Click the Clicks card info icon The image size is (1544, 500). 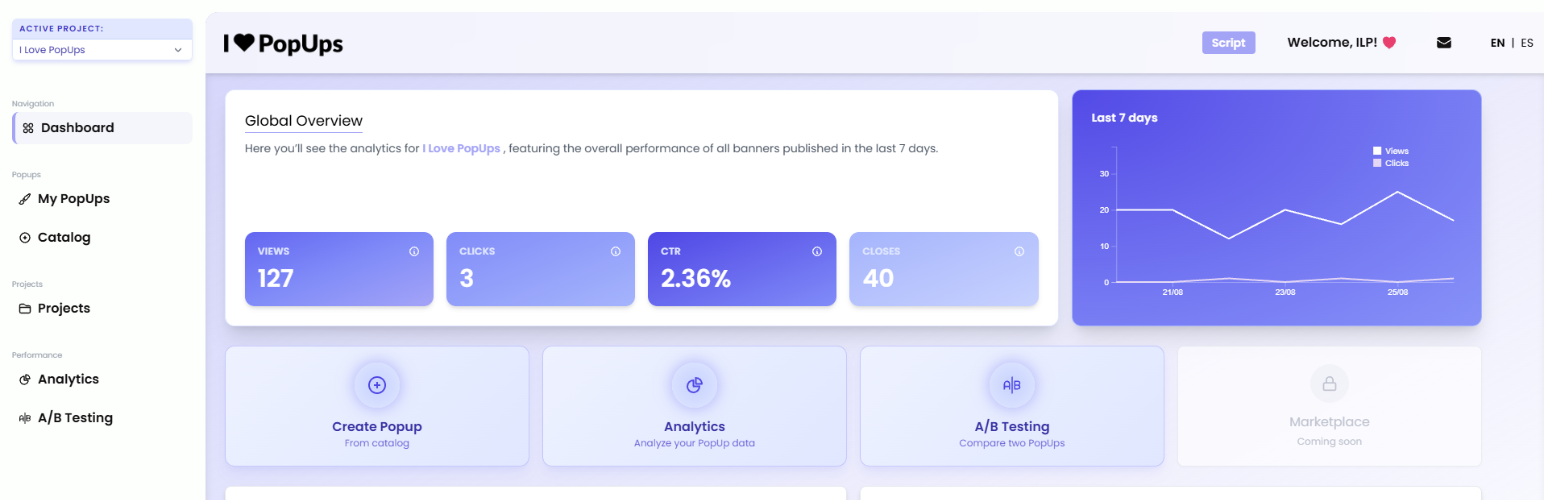pyautogui.click(x=616, y=252)
